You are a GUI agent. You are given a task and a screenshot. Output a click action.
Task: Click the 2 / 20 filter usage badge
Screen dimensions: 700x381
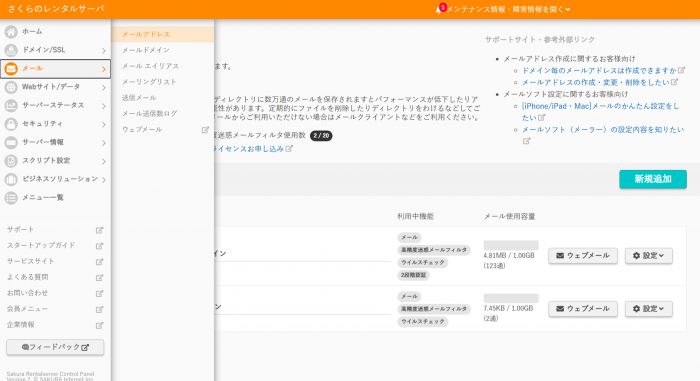click(321, 135)
